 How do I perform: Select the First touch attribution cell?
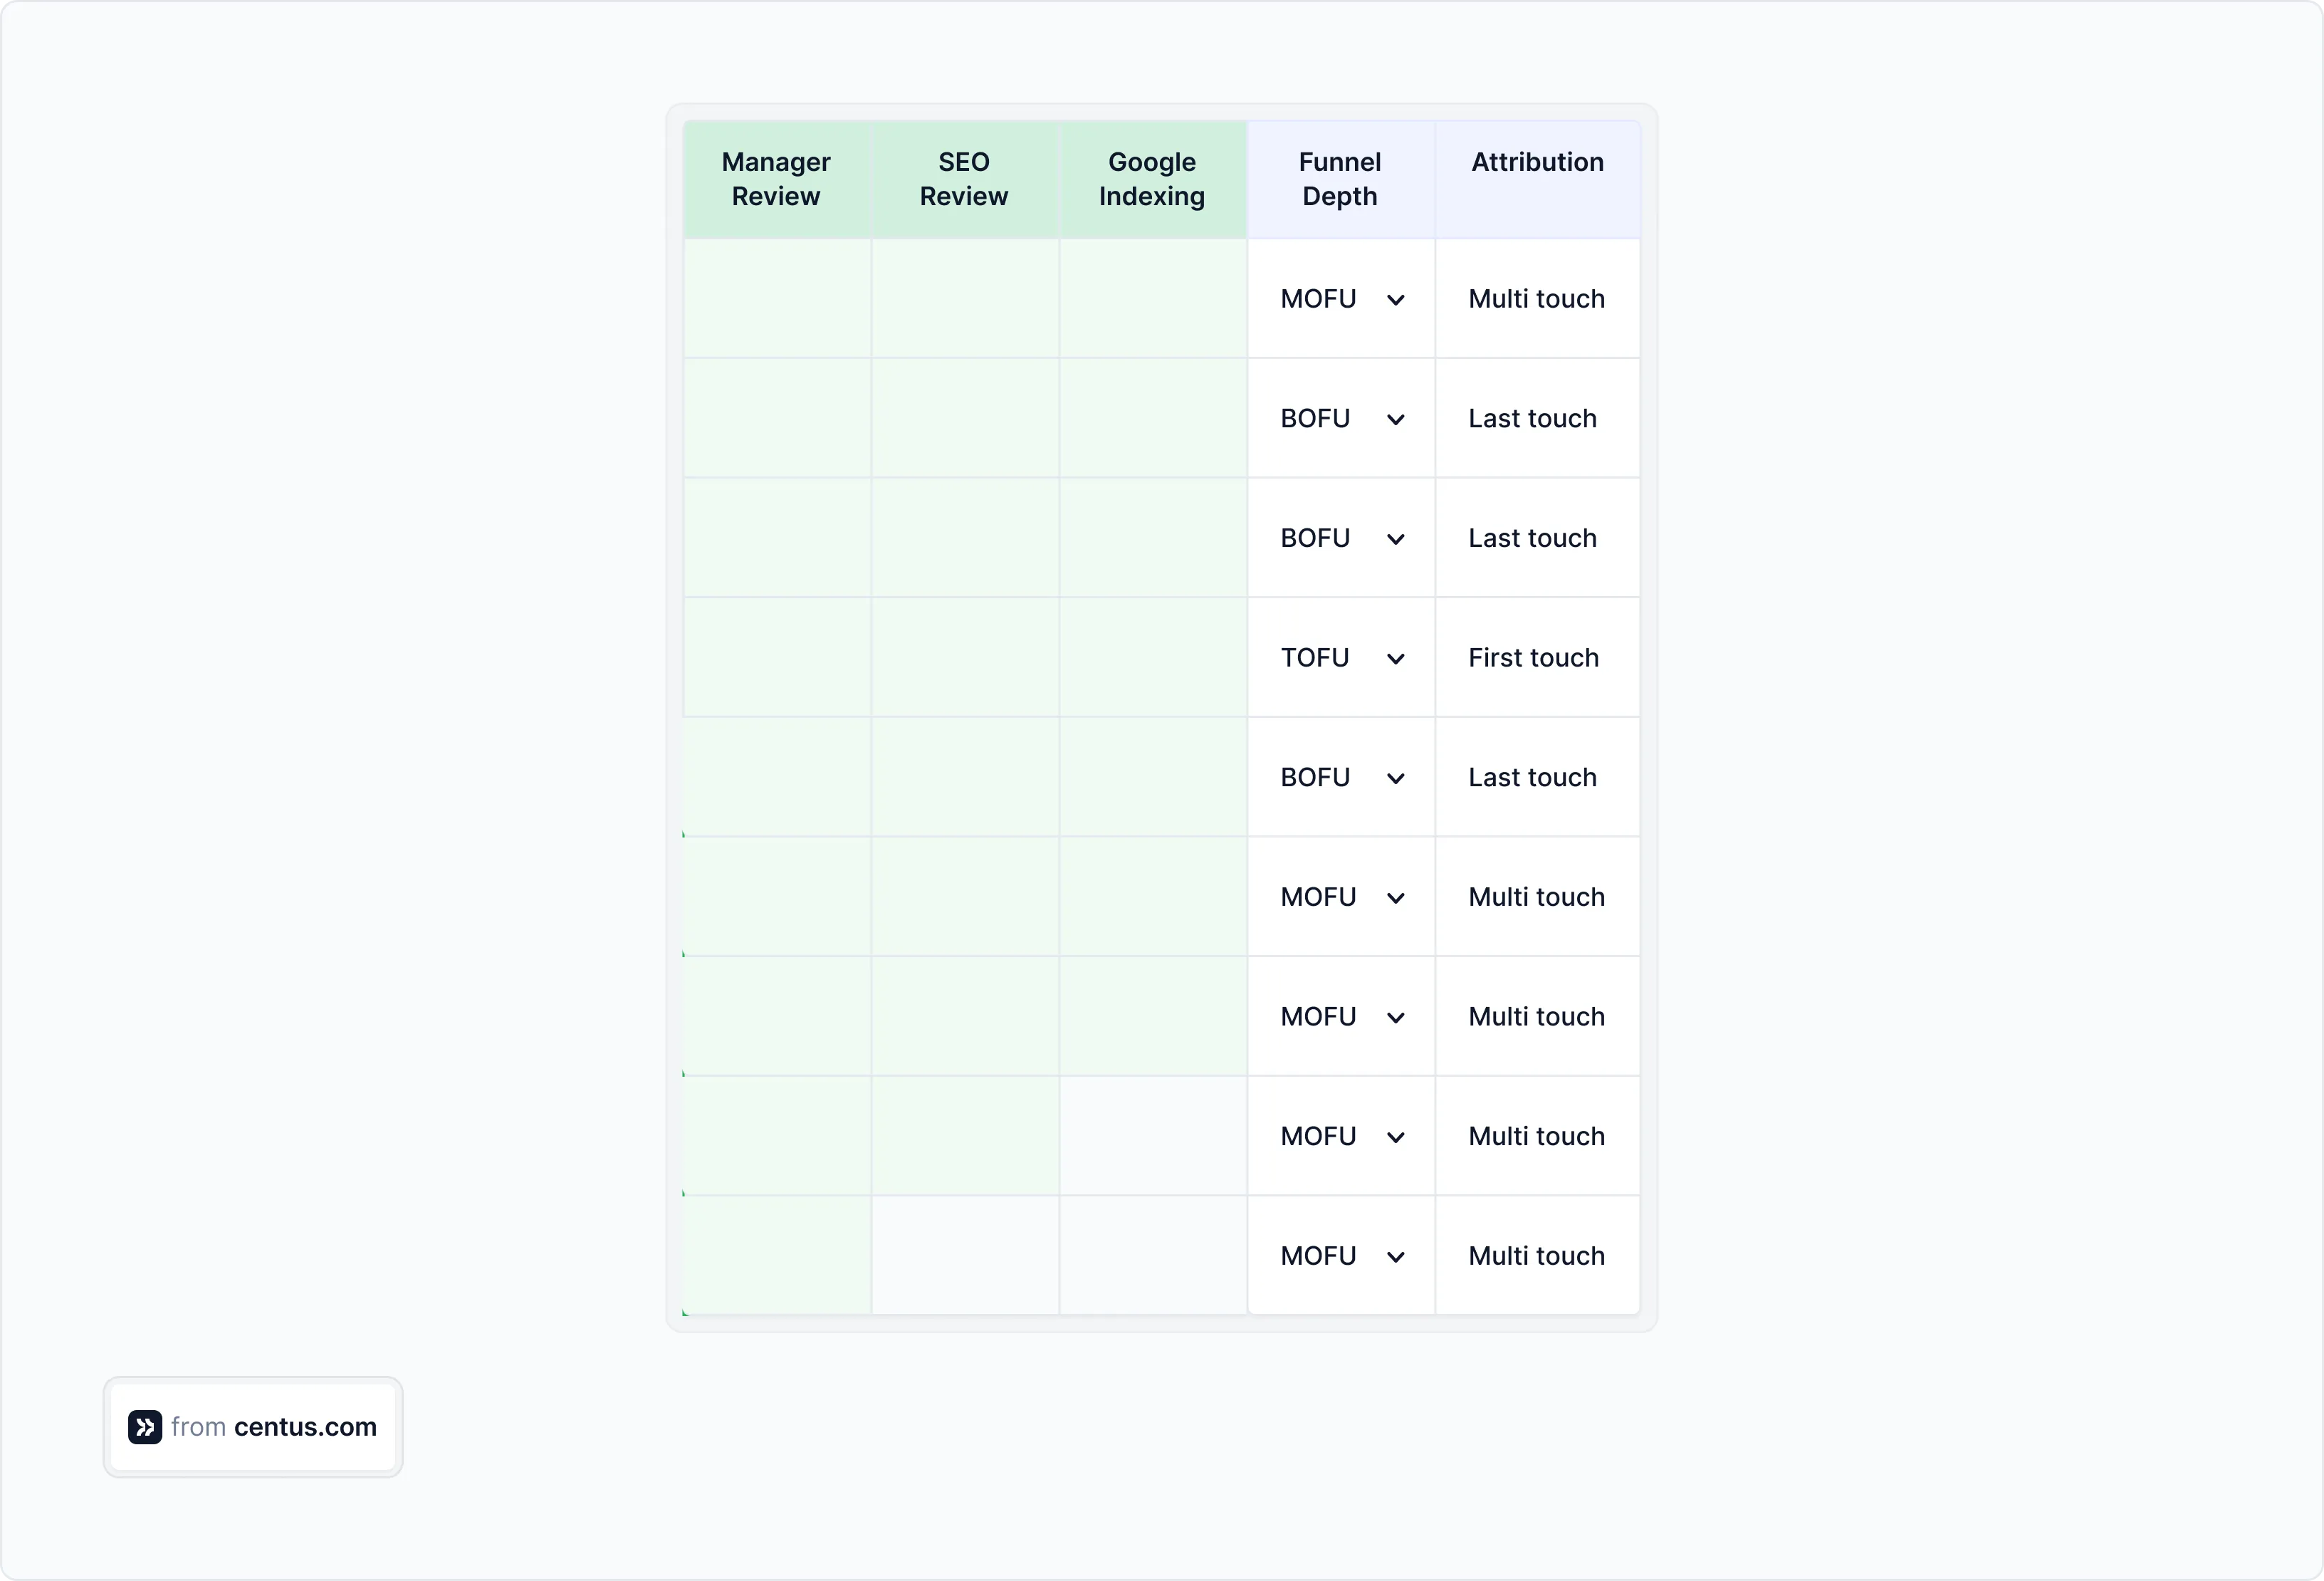[x=1533, y=658]
